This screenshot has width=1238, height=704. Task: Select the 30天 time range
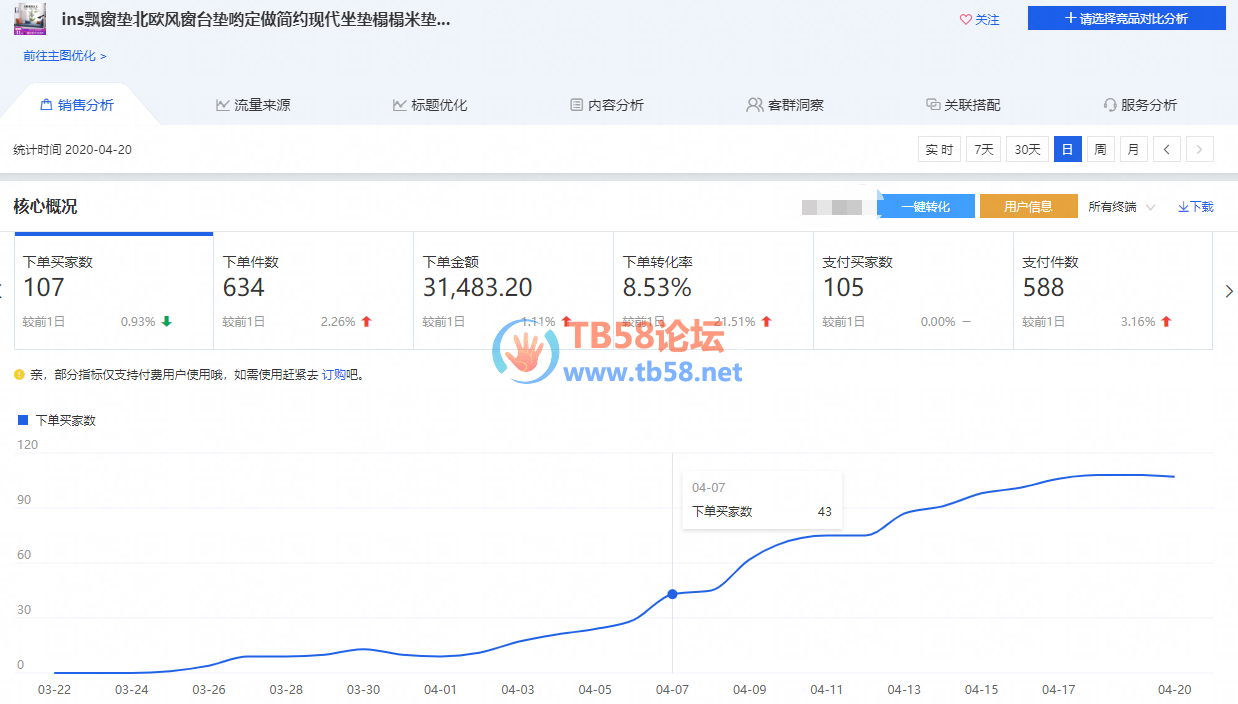click(x=1027, y=150)
